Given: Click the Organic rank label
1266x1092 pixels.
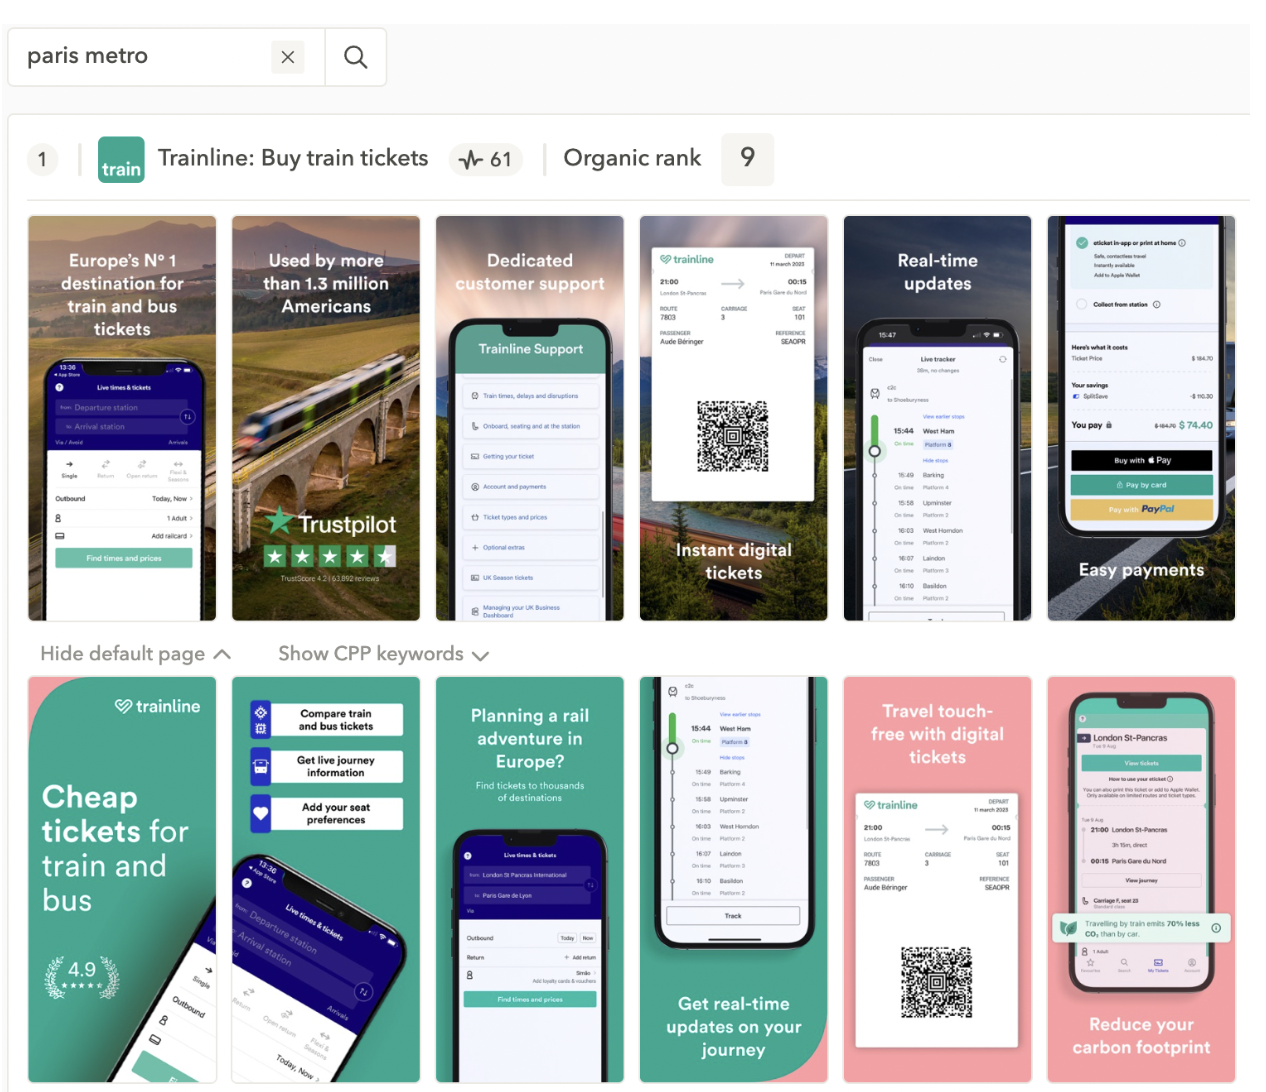Looking at the screenshot, I should 632,158.
